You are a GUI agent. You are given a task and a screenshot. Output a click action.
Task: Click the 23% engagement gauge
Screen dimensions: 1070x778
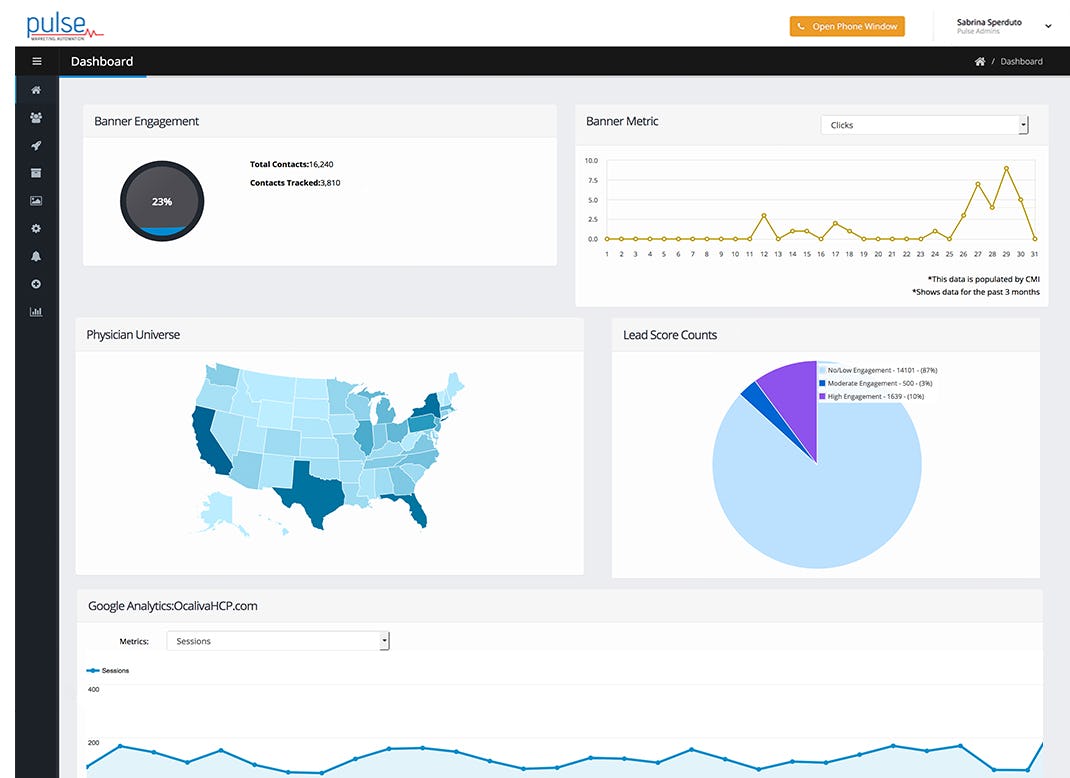coord(162,201)
